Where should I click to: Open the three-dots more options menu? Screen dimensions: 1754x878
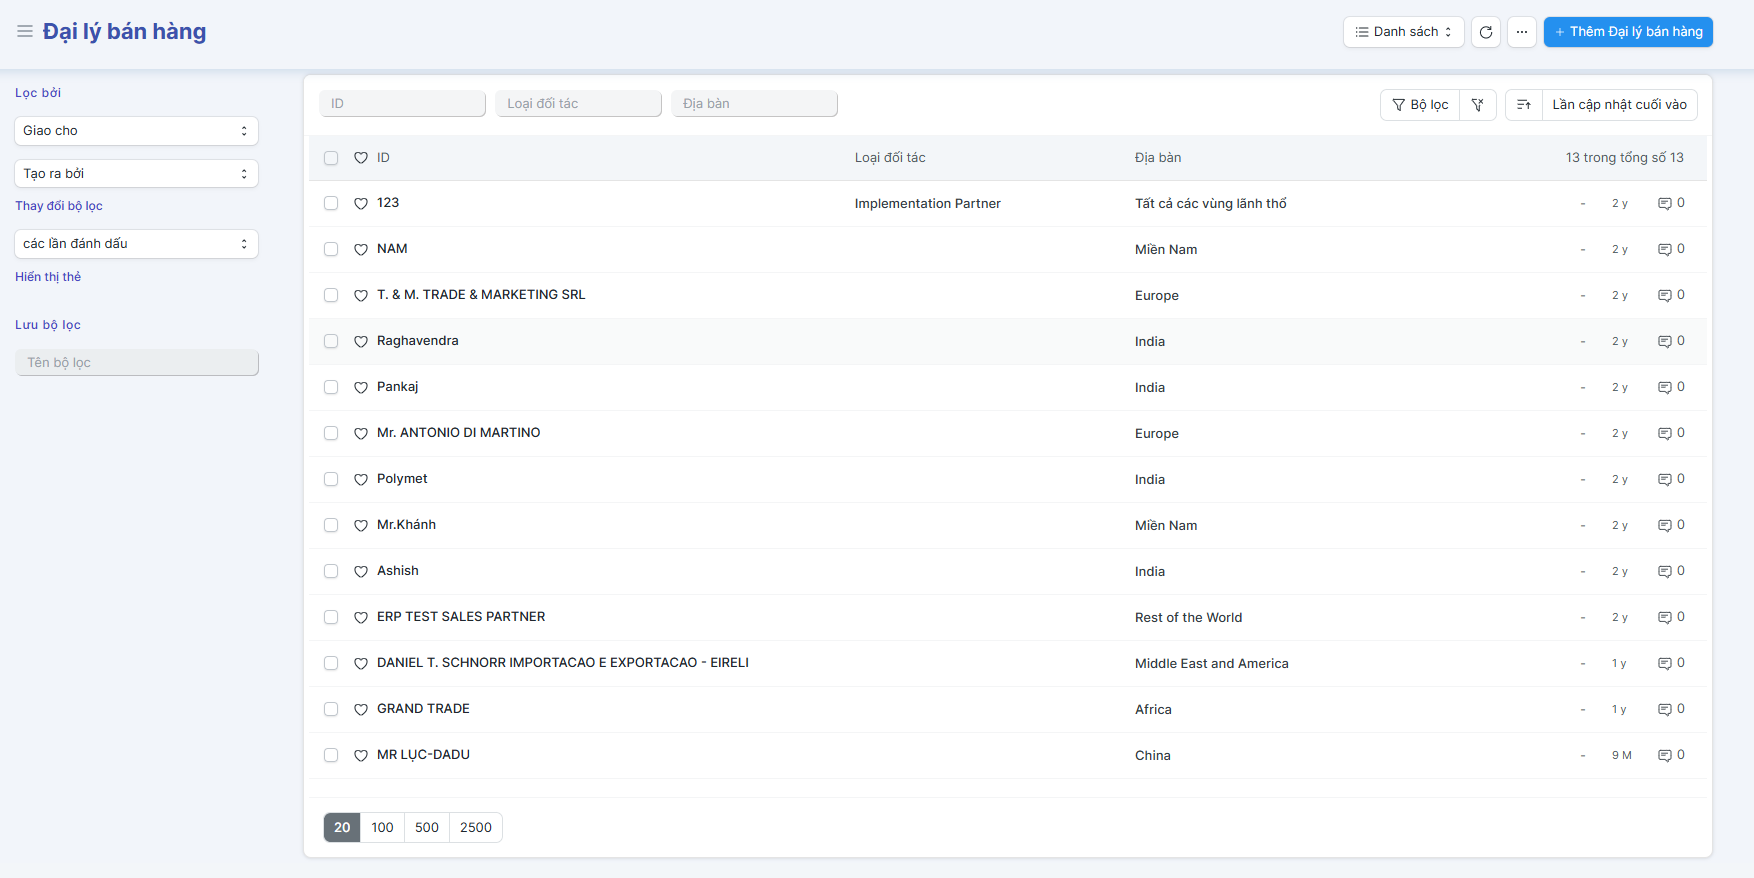(1521, 32)
